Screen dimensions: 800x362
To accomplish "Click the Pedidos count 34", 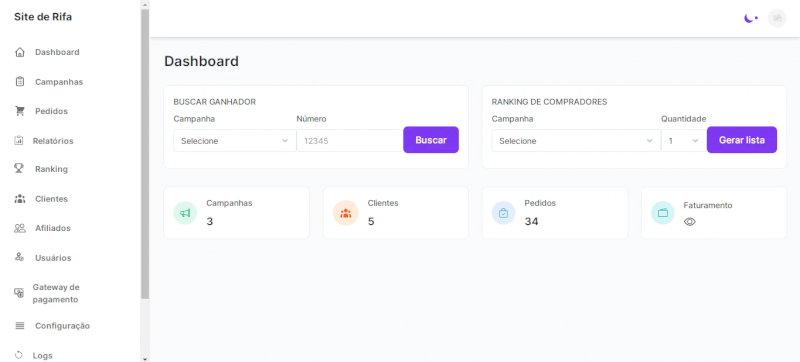I will click(x=531, y=221).
